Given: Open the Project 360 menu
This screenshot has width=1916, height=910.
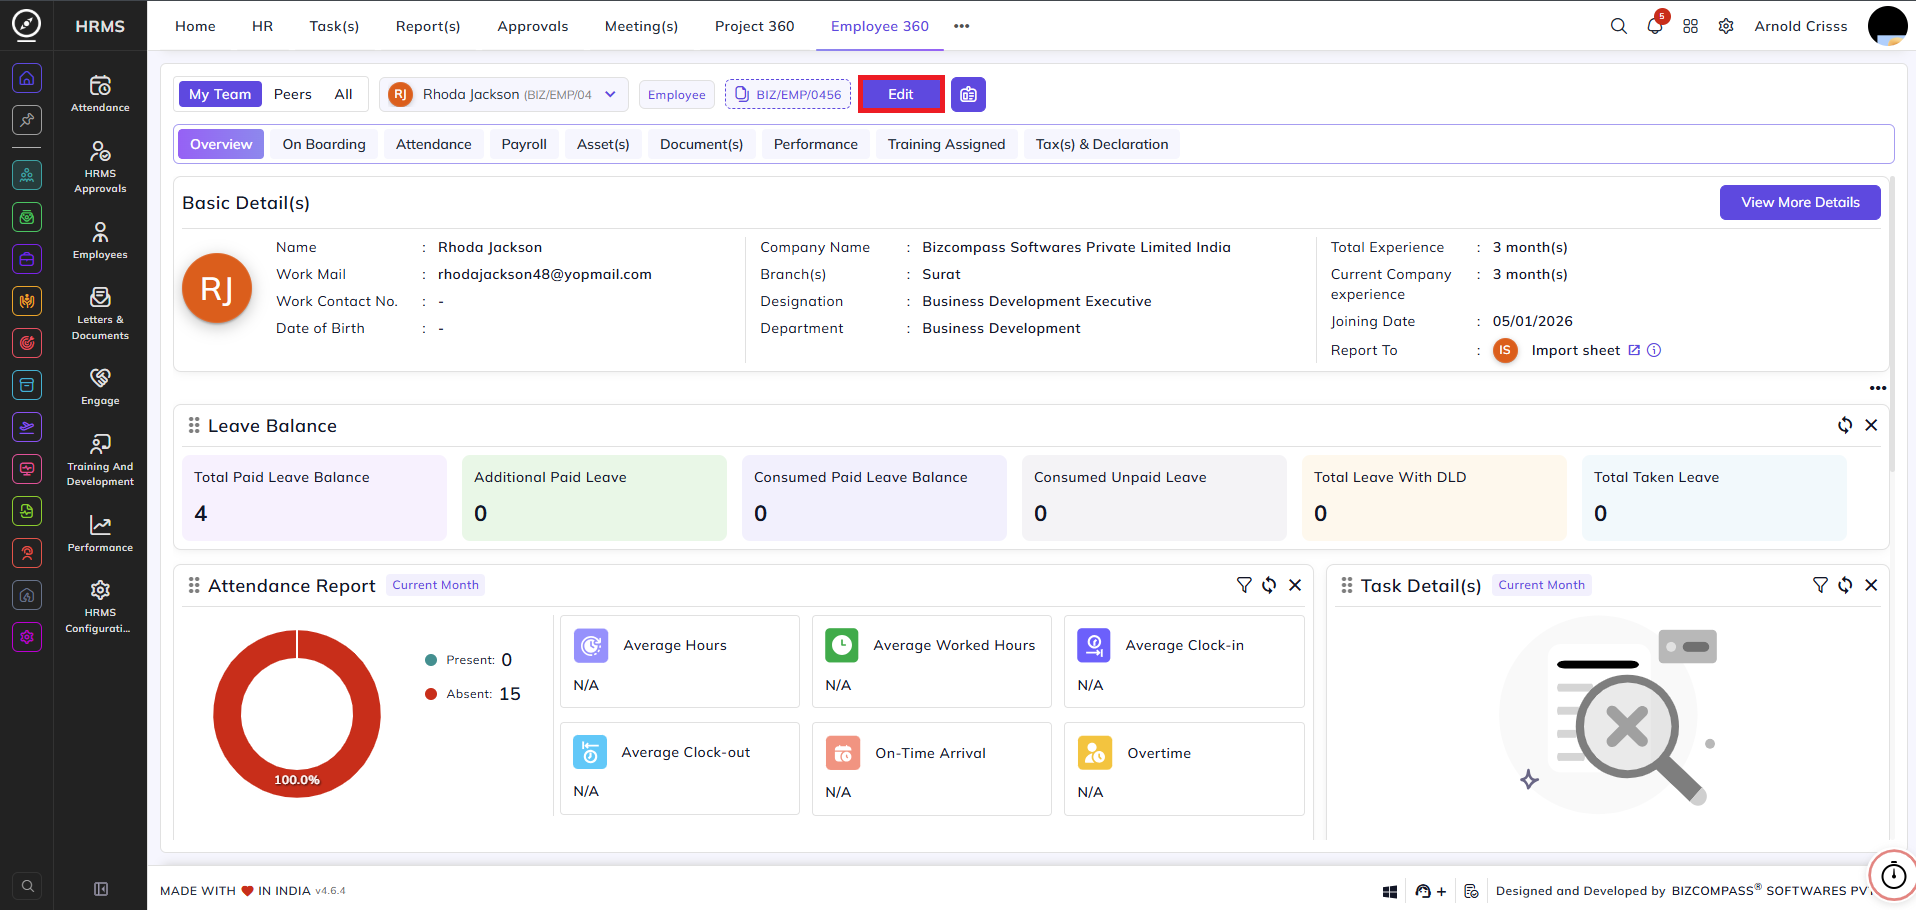Looking at the screenshot, I should pos(754,26).
